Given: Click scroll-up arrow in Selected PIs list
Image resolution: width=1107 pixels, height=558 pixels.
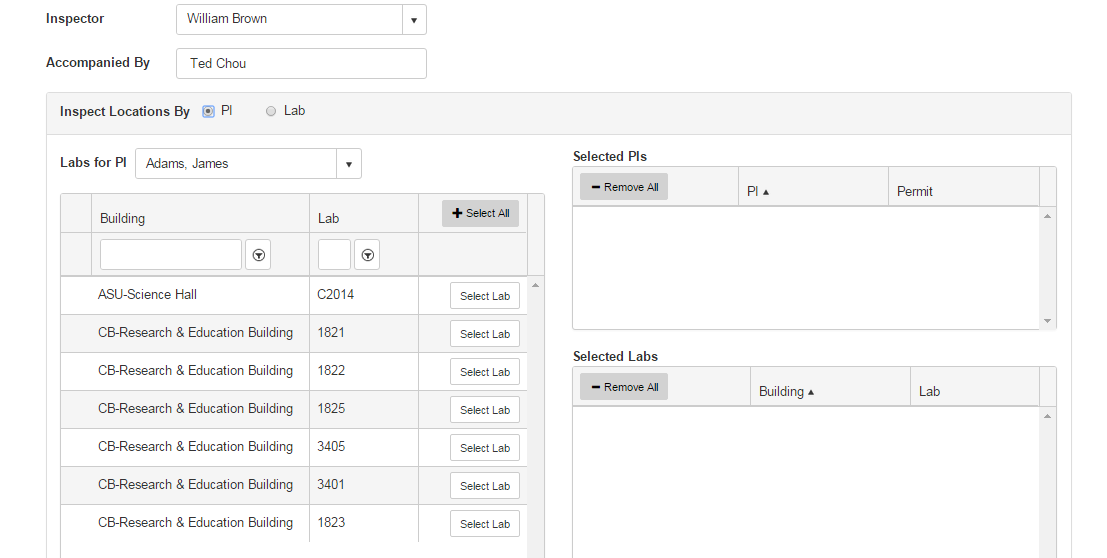Looking at the screenshot, I should (x=1048, y=216).
